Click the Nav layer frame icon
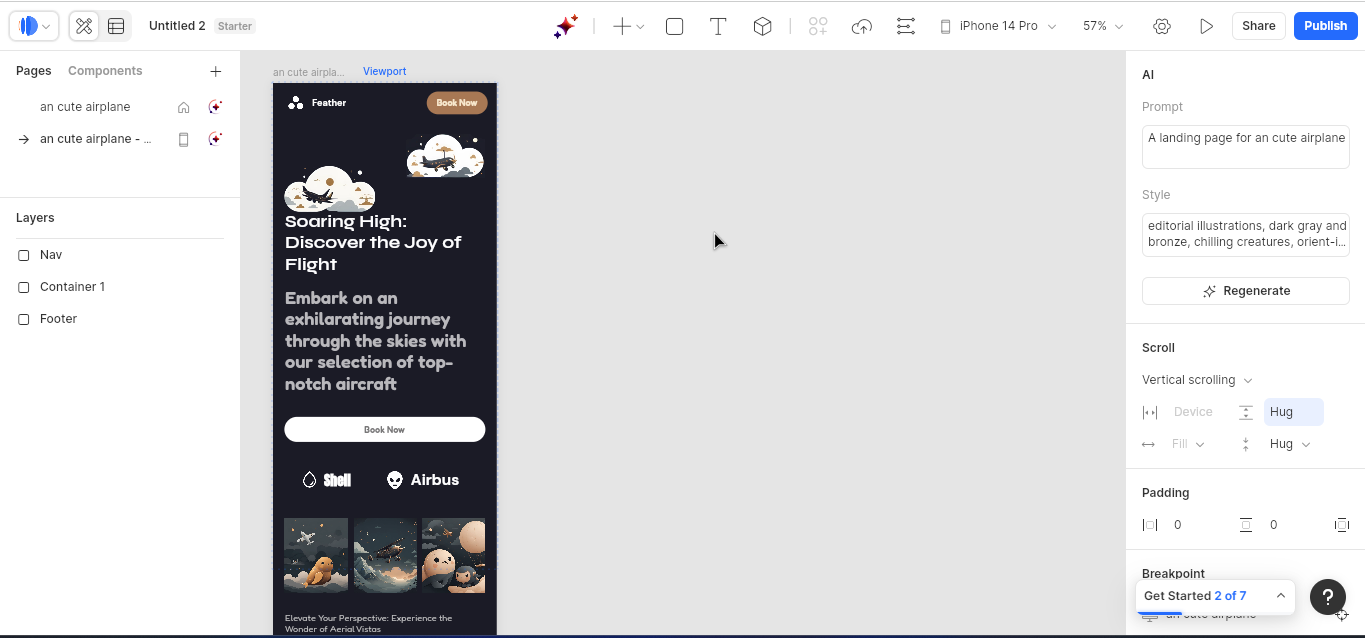 tap(24, 255)
